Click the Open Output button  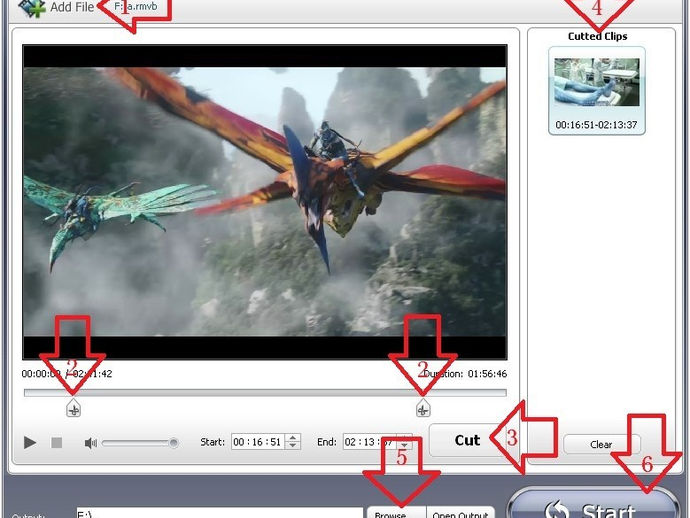coord(460,513)
